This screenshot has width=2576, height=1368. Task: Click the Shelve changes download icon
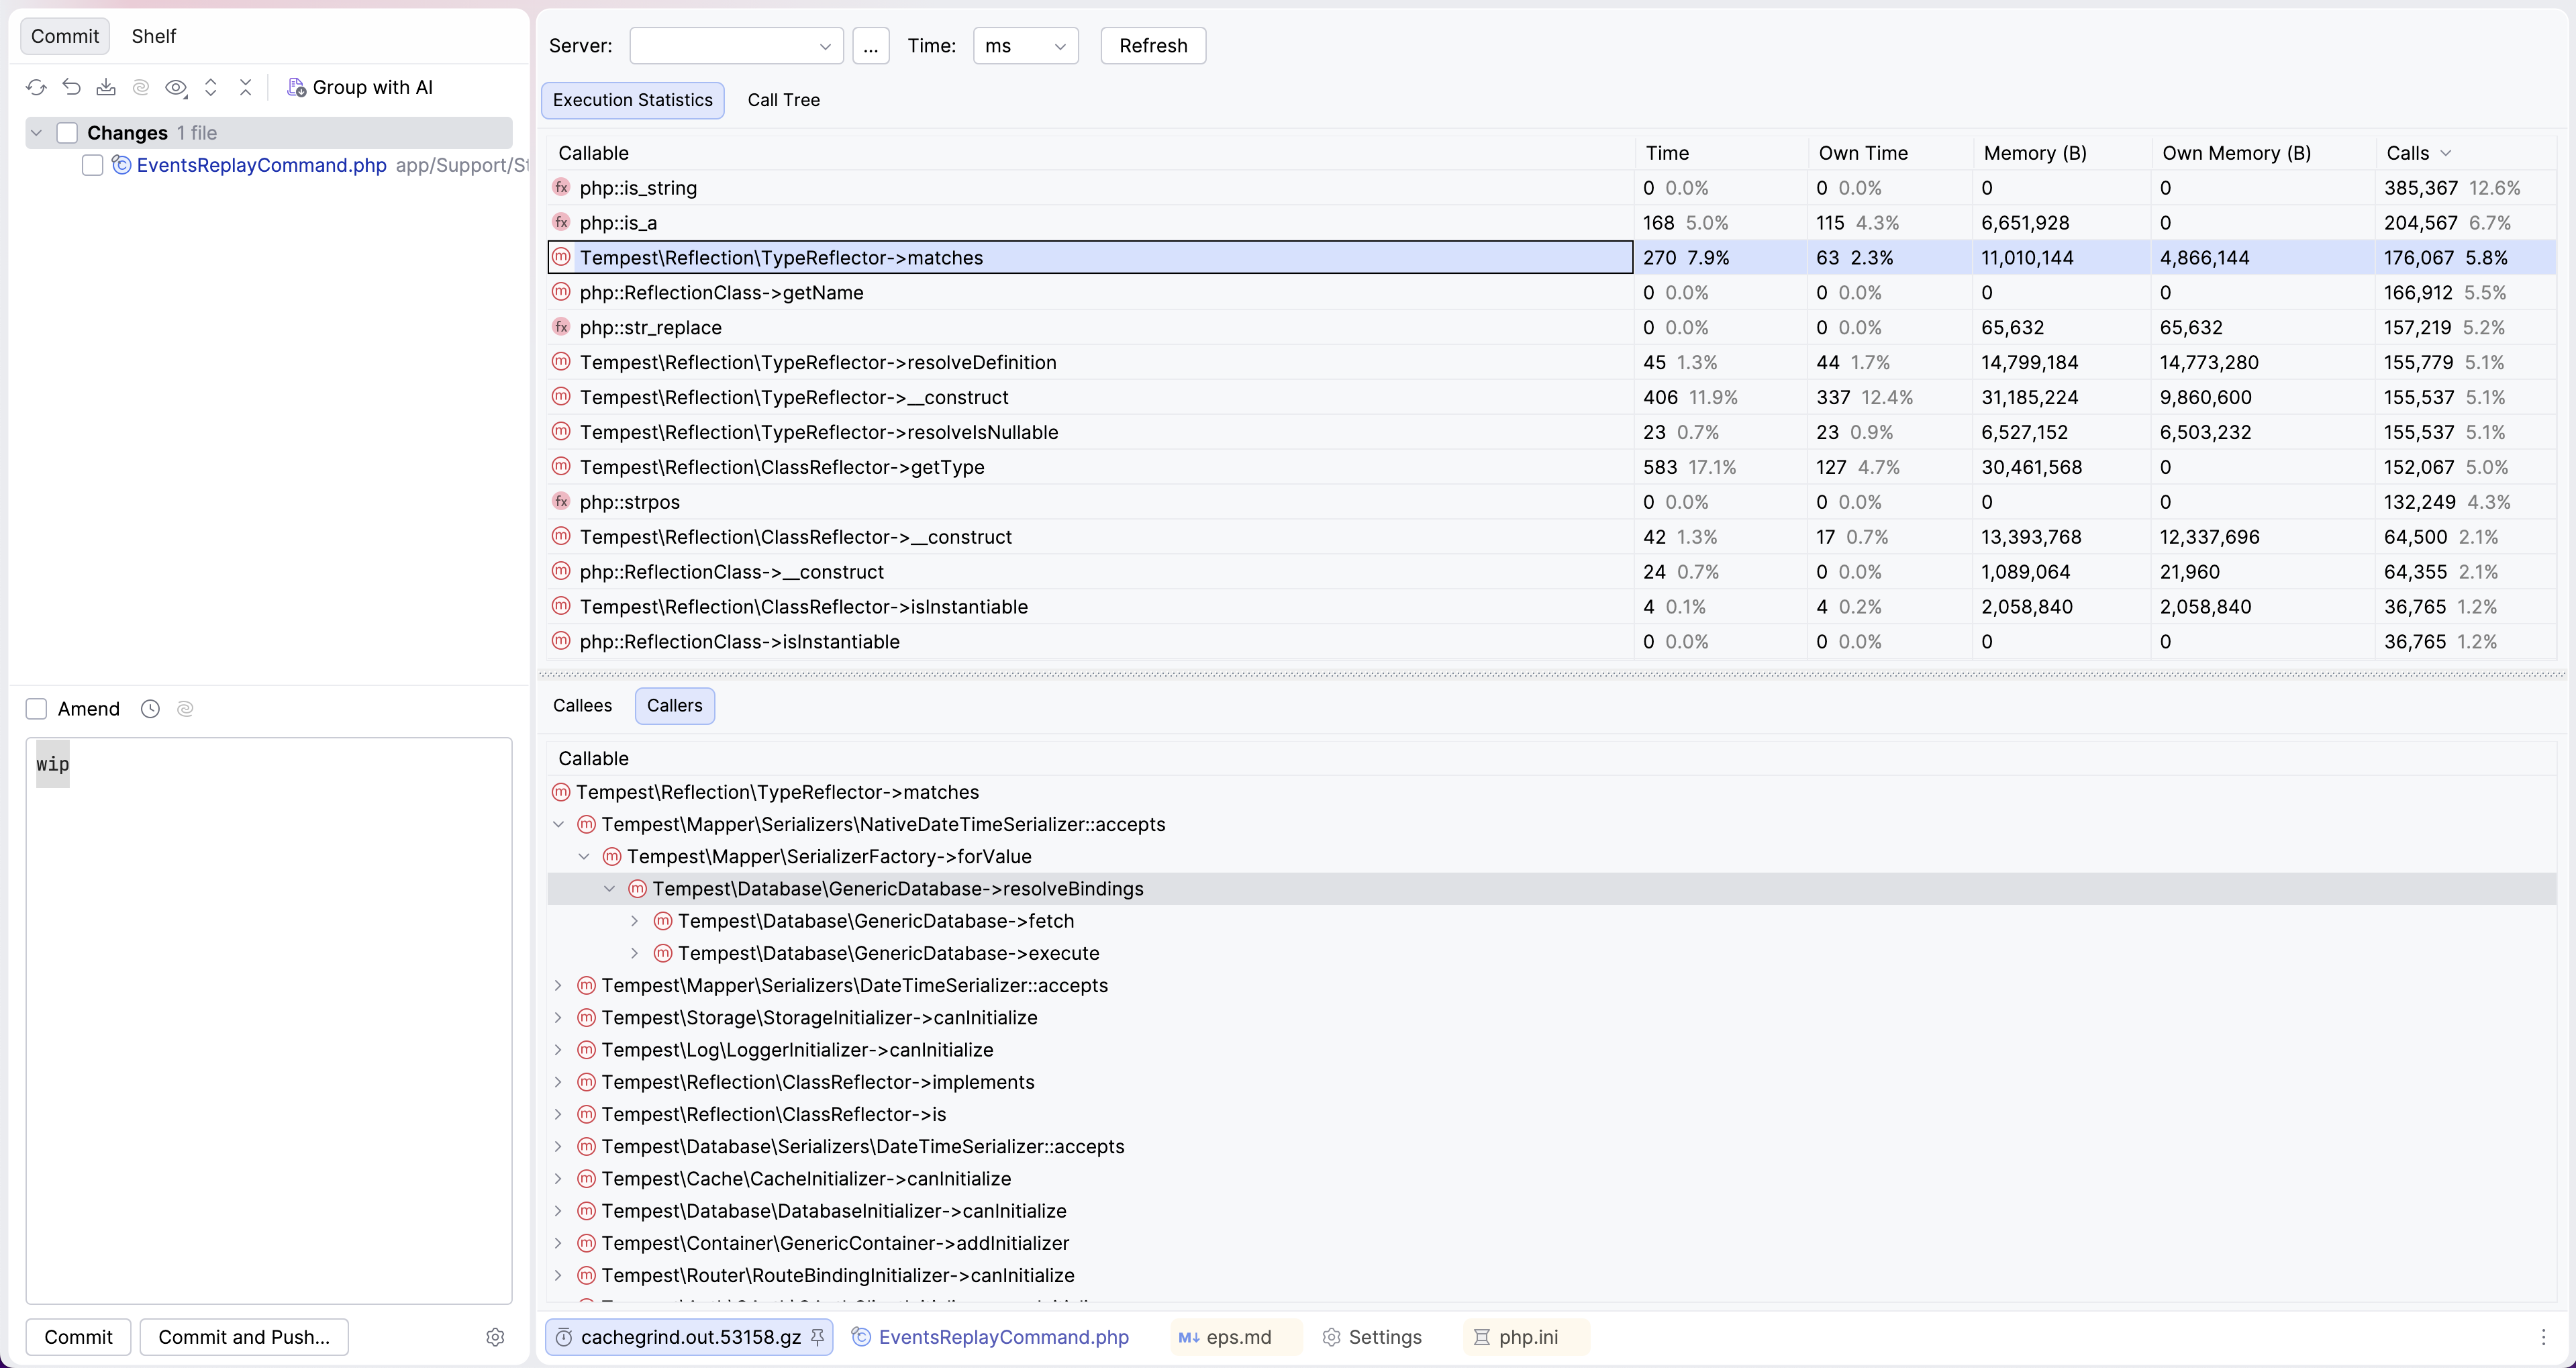[106, 87]
